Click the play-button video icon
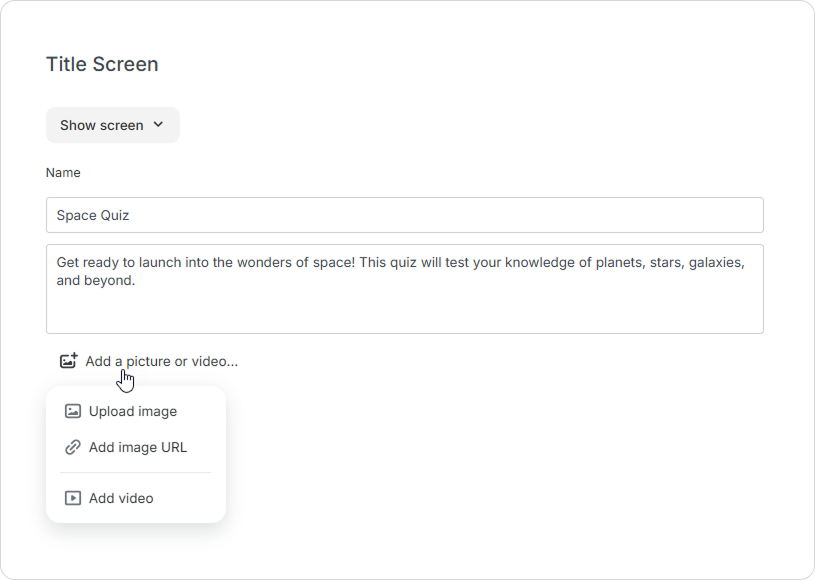This screenshot has width=815, height=580. click(73, 498)
